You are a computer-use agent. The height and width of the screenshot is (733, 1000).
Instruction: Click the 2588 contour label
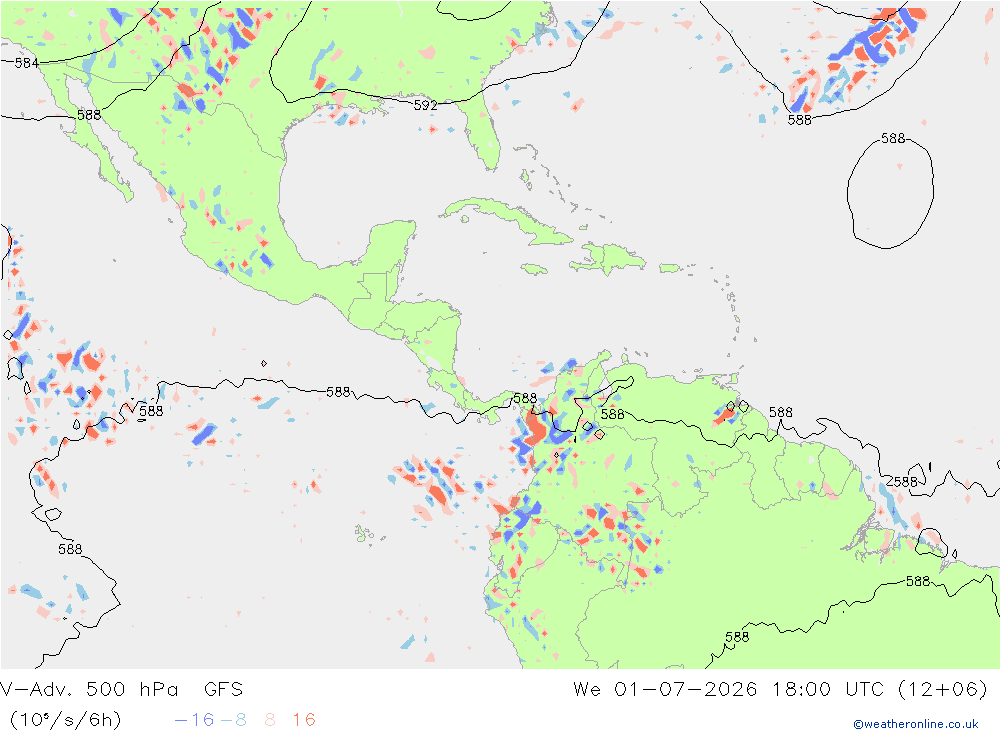click(x=901, y=482)
